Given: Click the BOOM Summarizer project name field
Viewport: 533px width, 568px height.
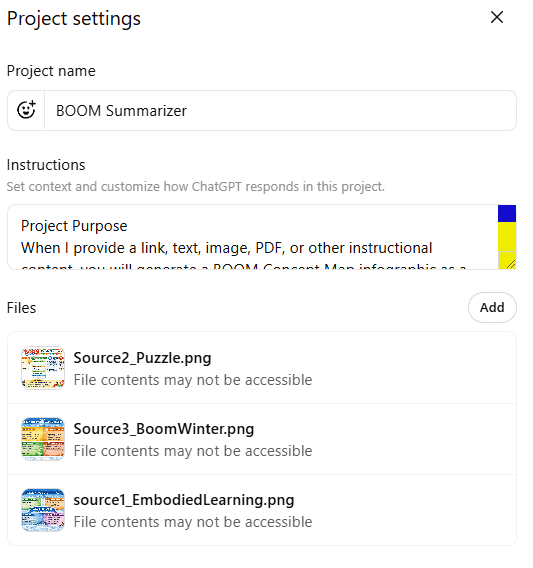Looking at the screenshot, I should [280, 110].
